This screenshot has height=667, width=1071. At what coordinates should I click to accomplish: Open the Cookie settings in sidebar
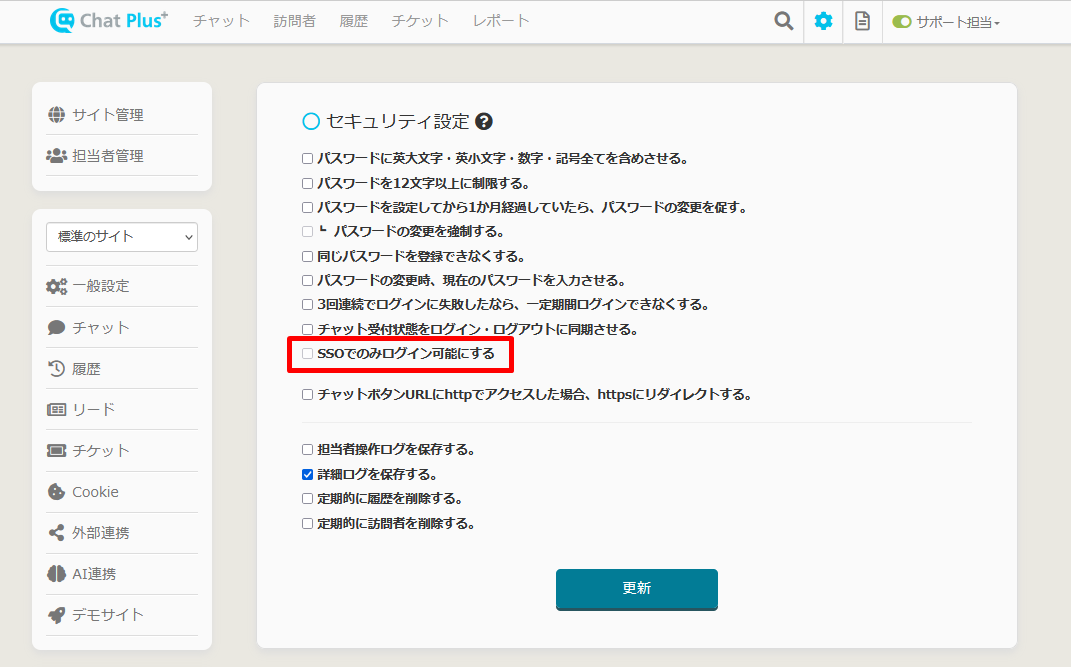coord(94,492)
